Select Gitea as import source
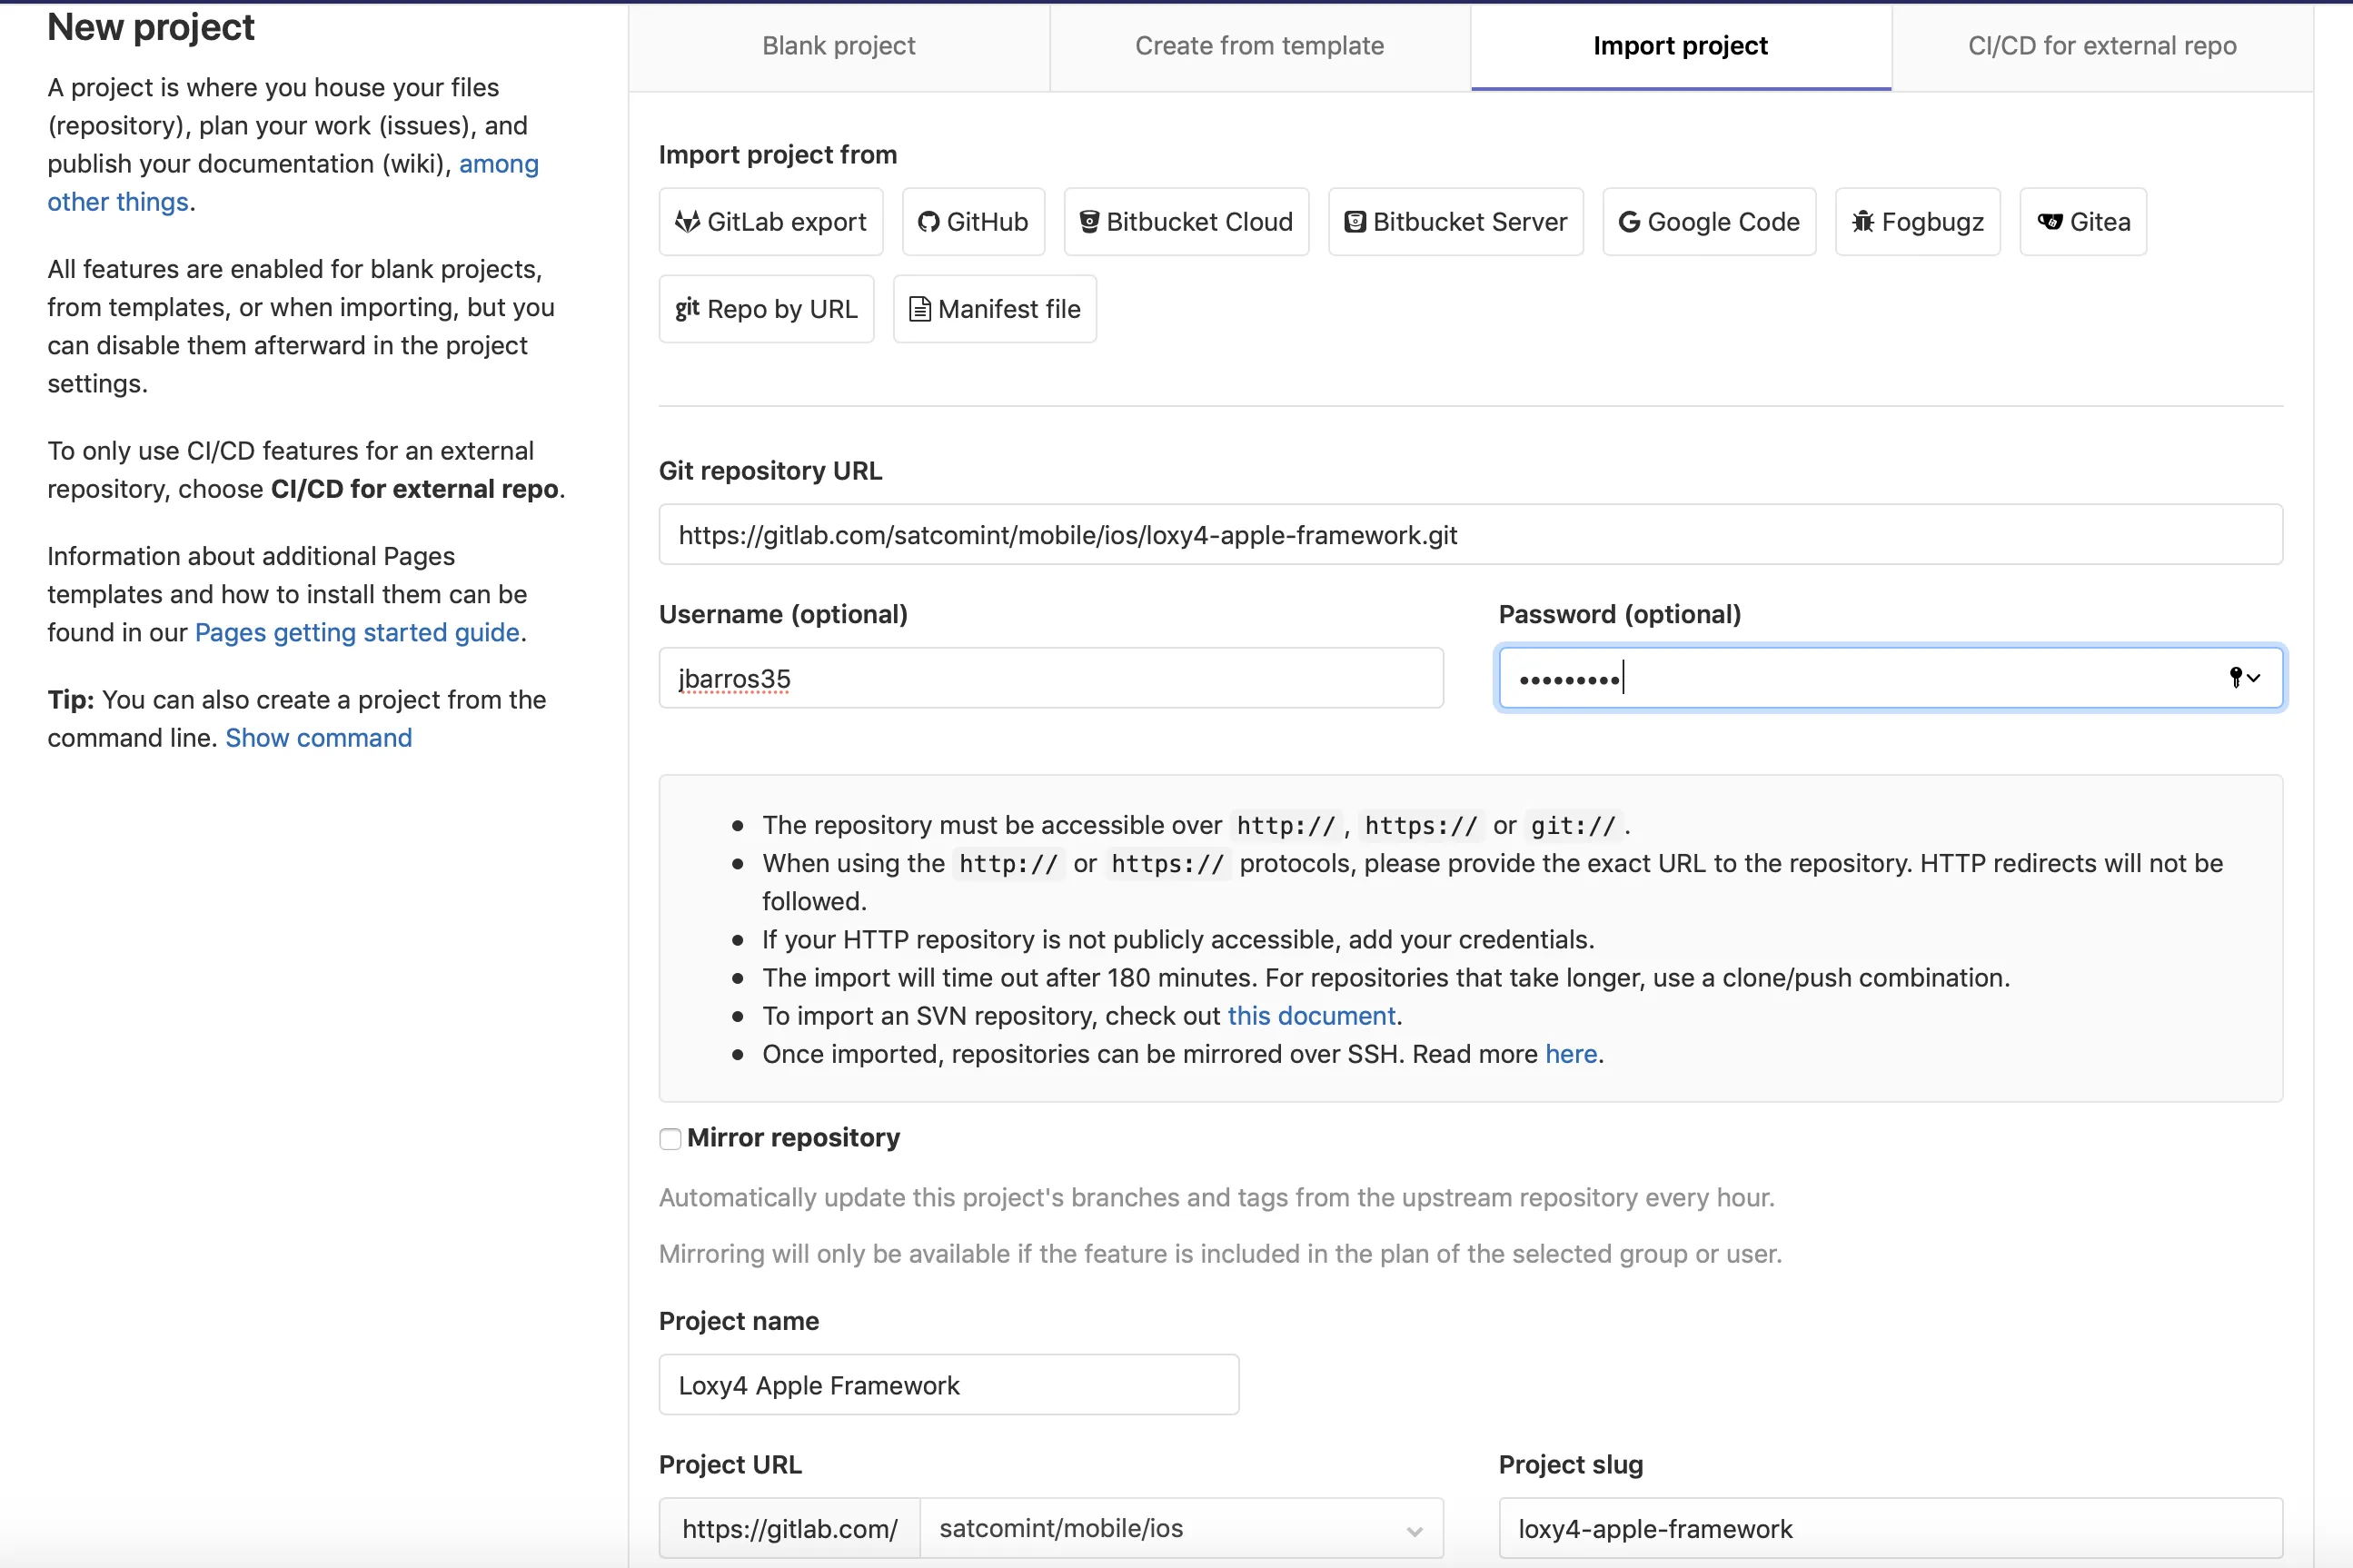 click(2083, 222)
